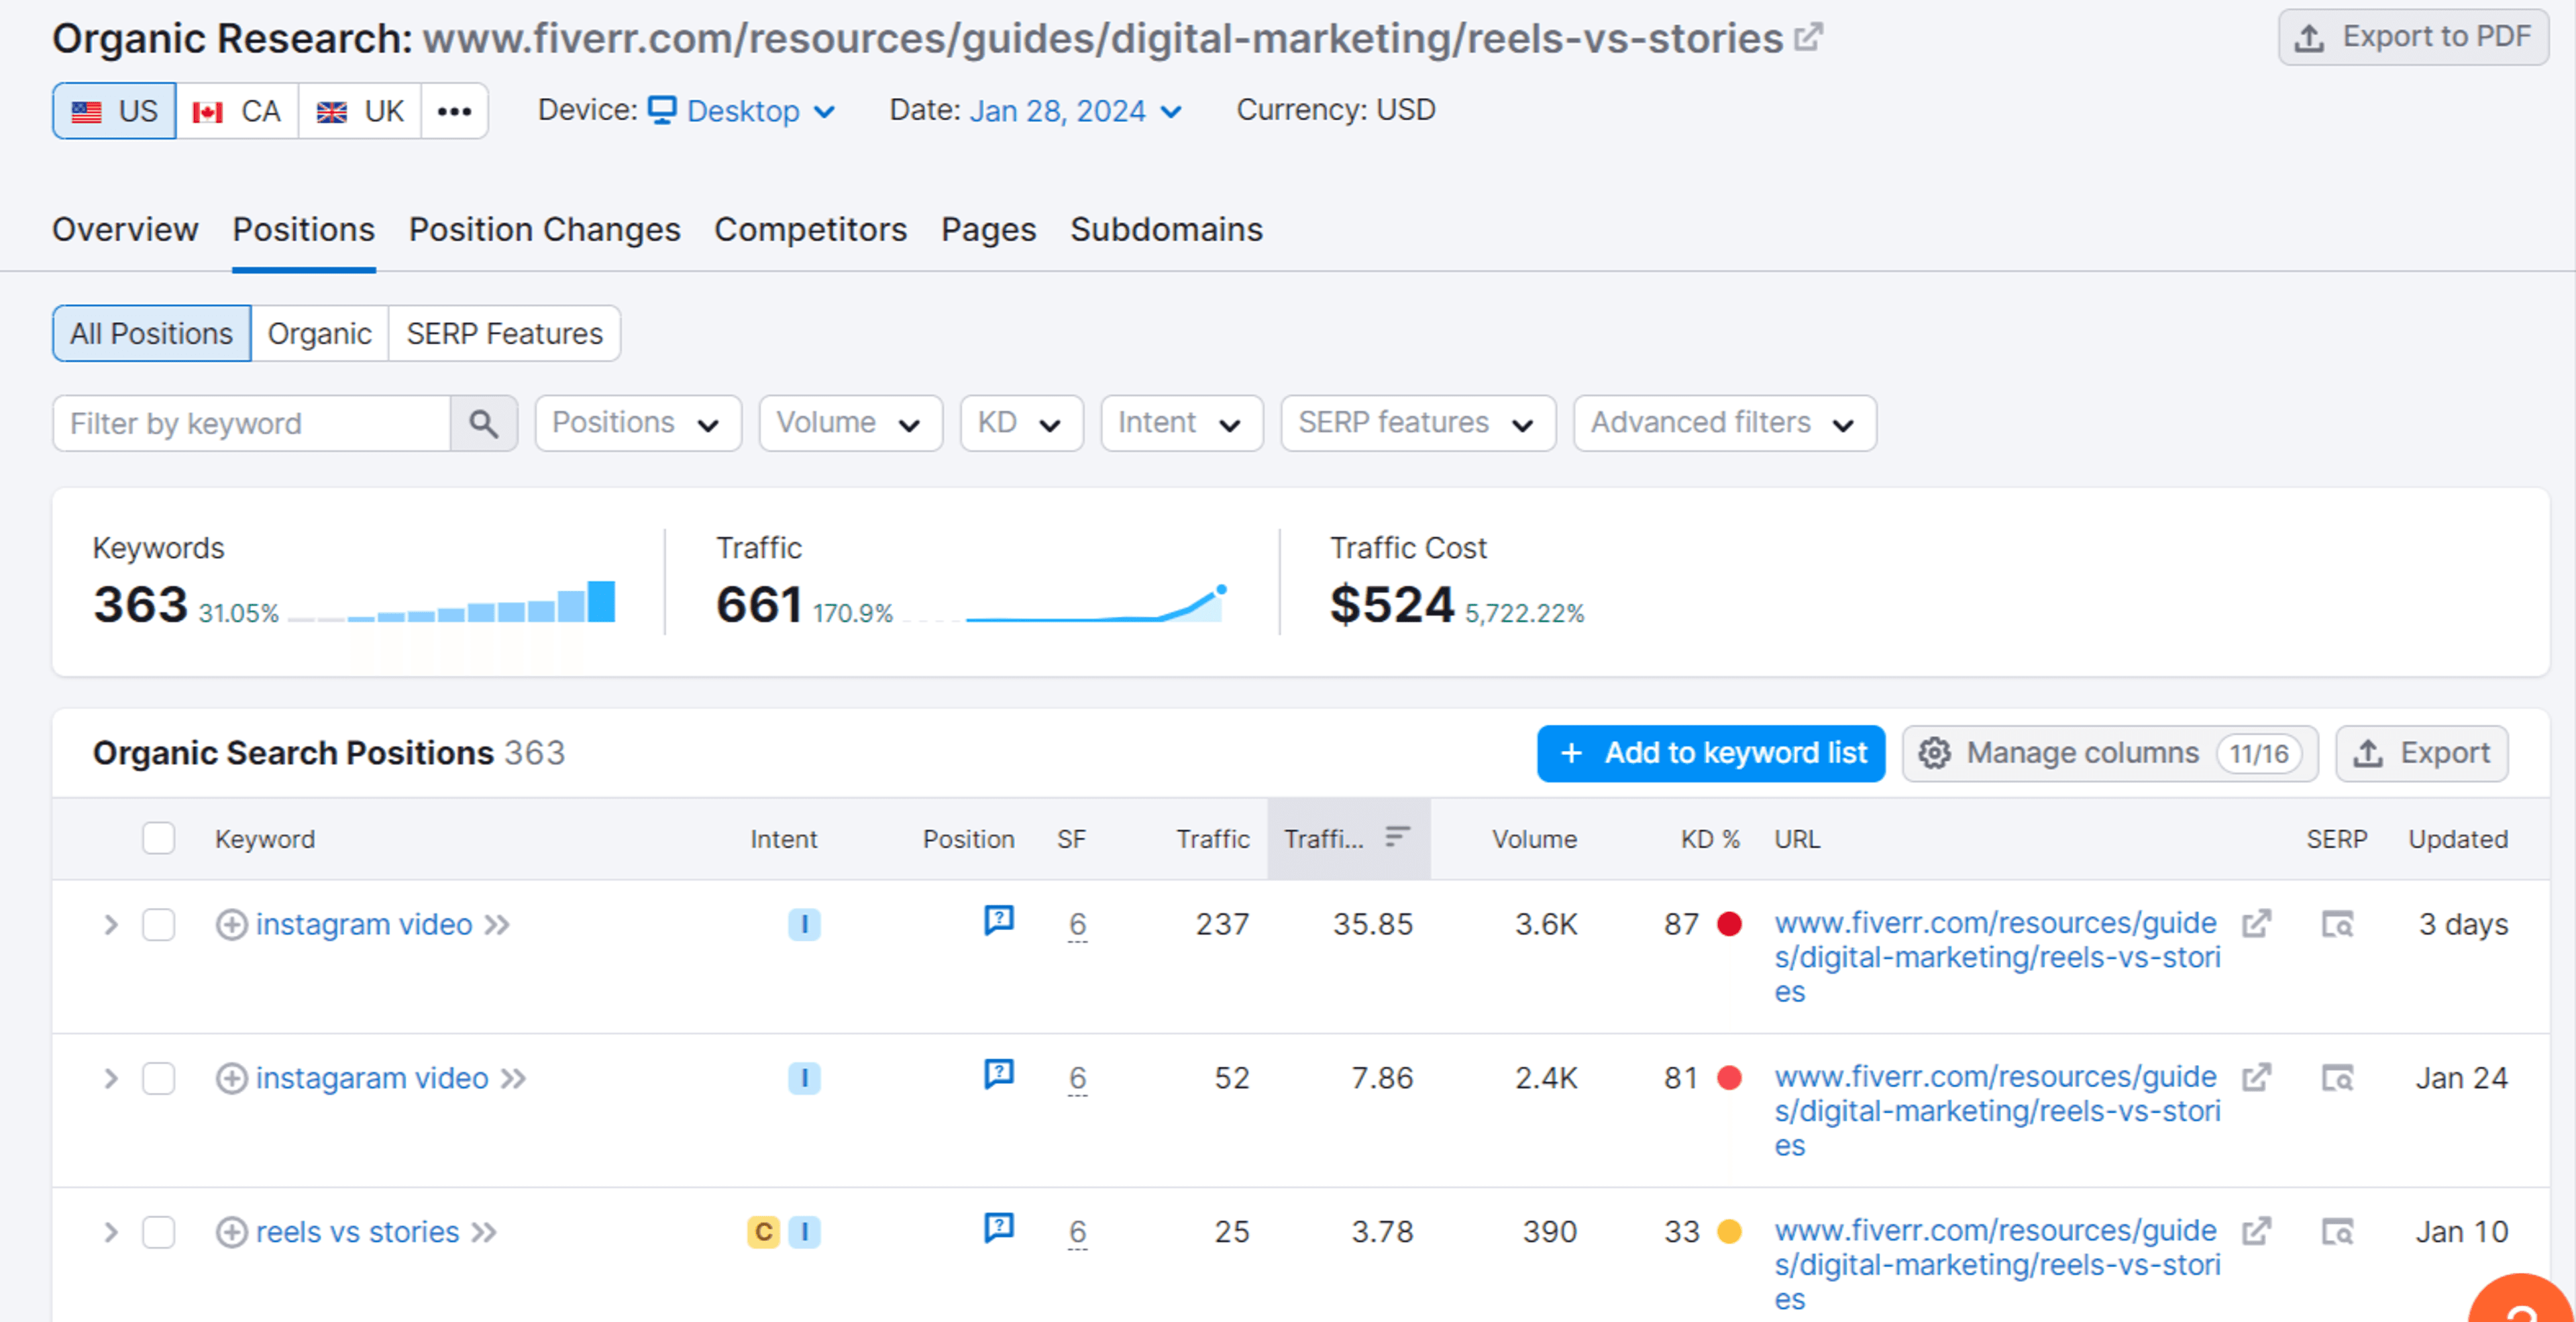Click the plus icon beside instagram video
This screenshot has height=1322, width=2576.
click(x=231, y=925)
